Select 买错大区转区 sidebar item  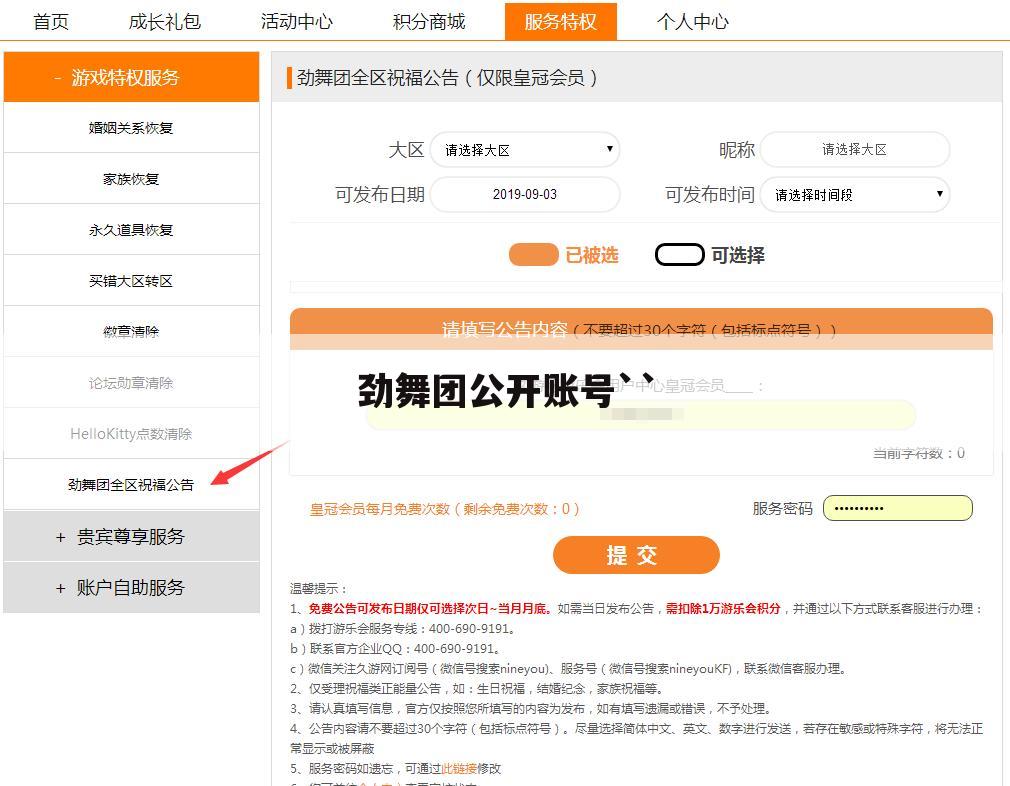tap(131, 280)
